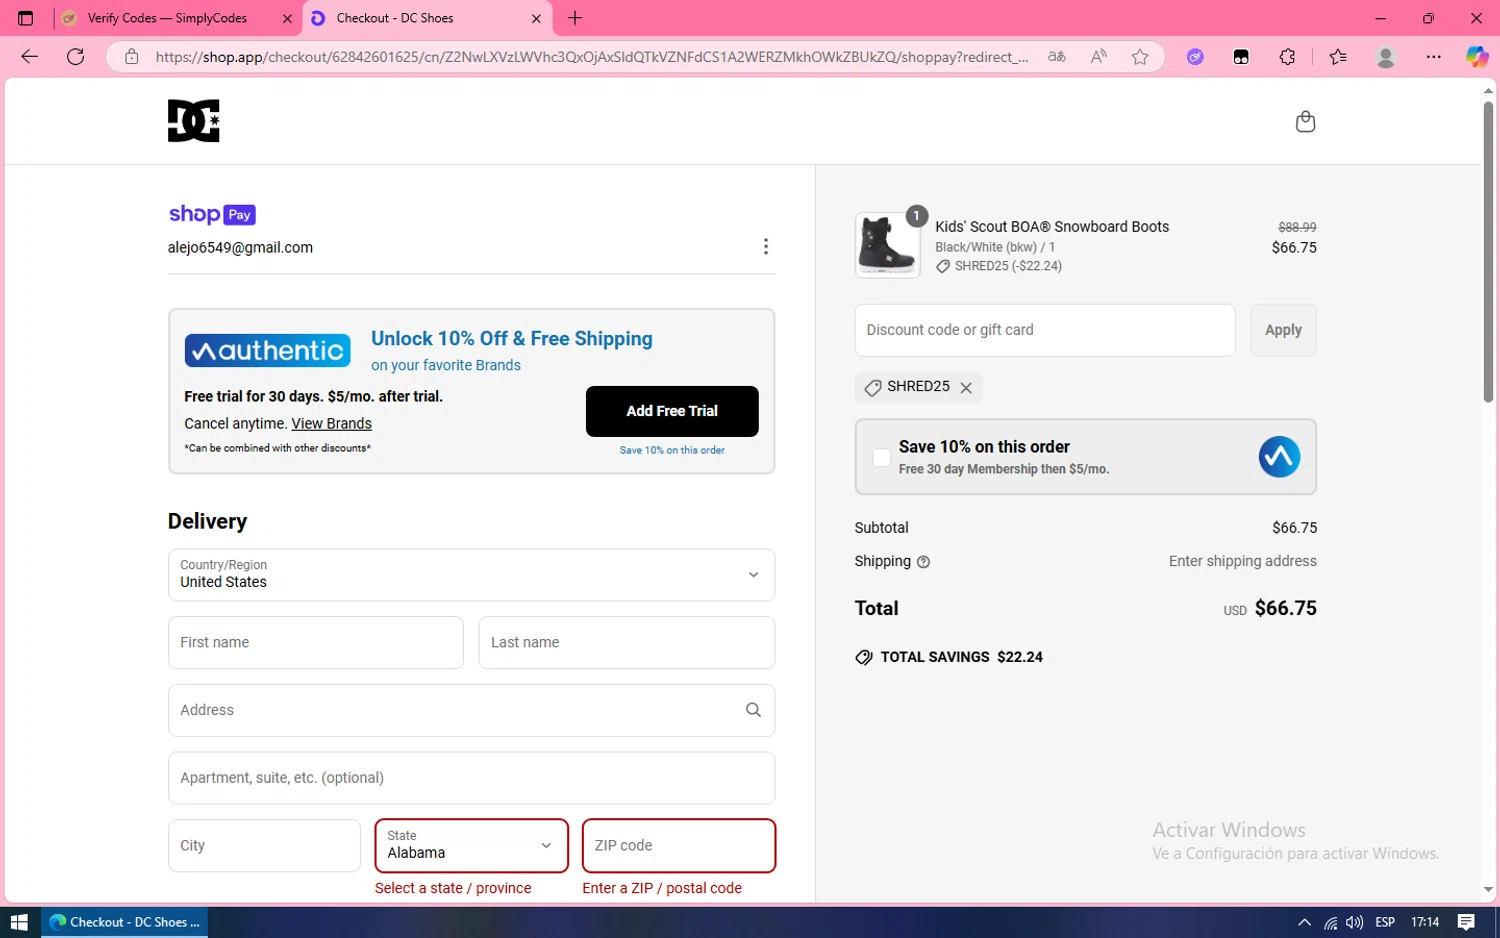Screen dimensions: 1500x938
Task: Open the notification center icon
Action: [1465, 922]
